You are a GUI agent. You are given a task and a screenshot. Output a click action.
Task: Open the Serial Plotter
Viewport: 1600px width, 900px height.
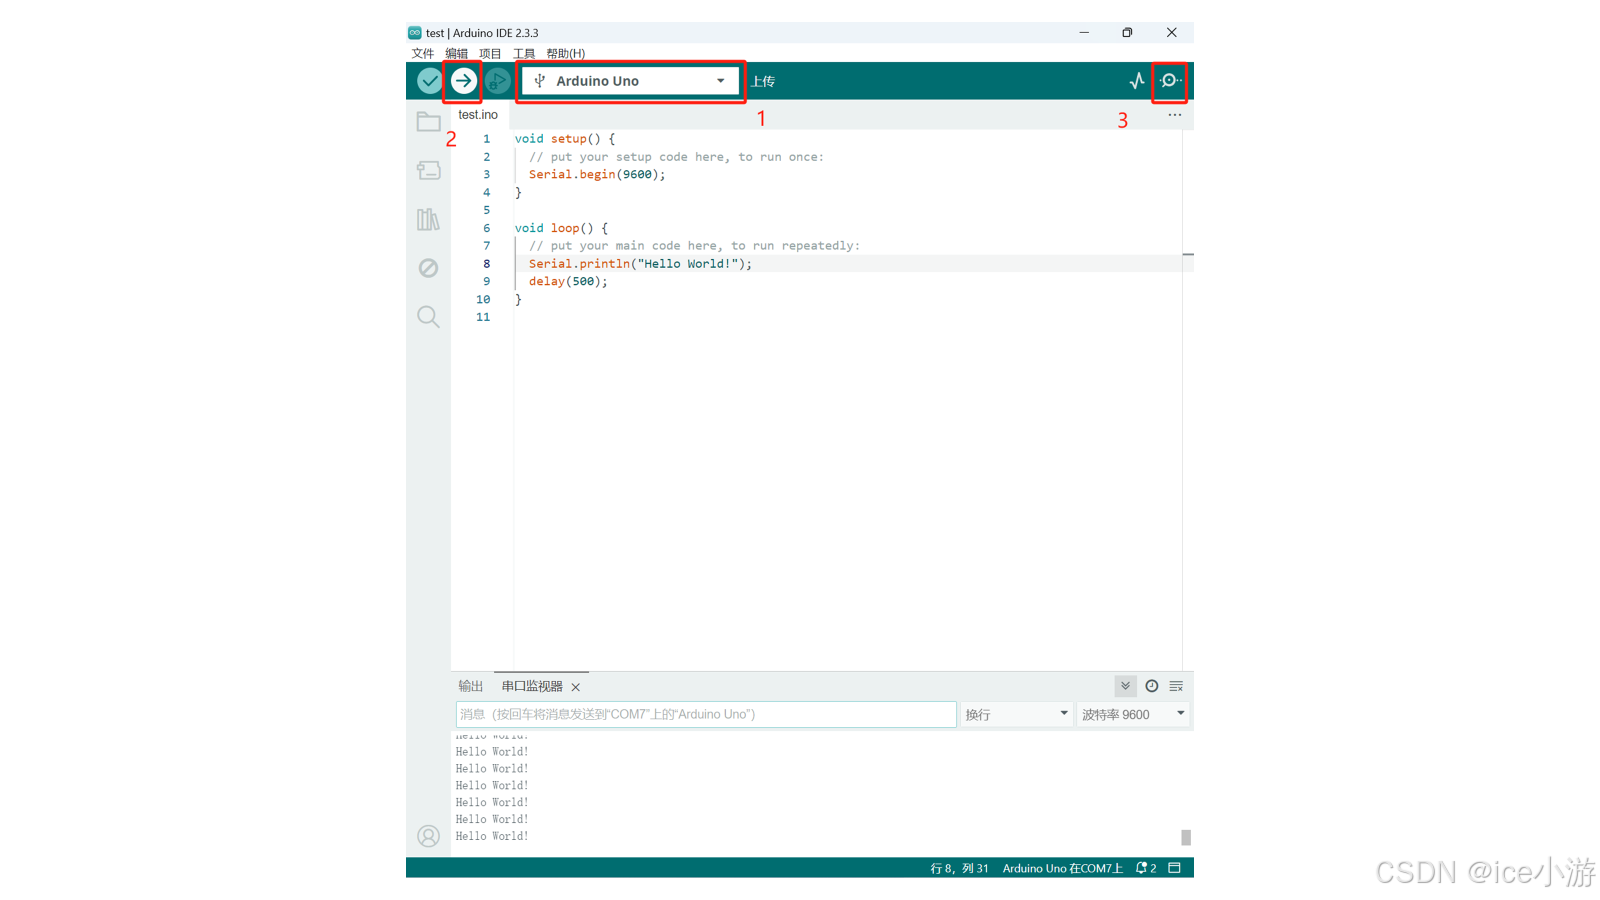click(x=1137, y=81)
